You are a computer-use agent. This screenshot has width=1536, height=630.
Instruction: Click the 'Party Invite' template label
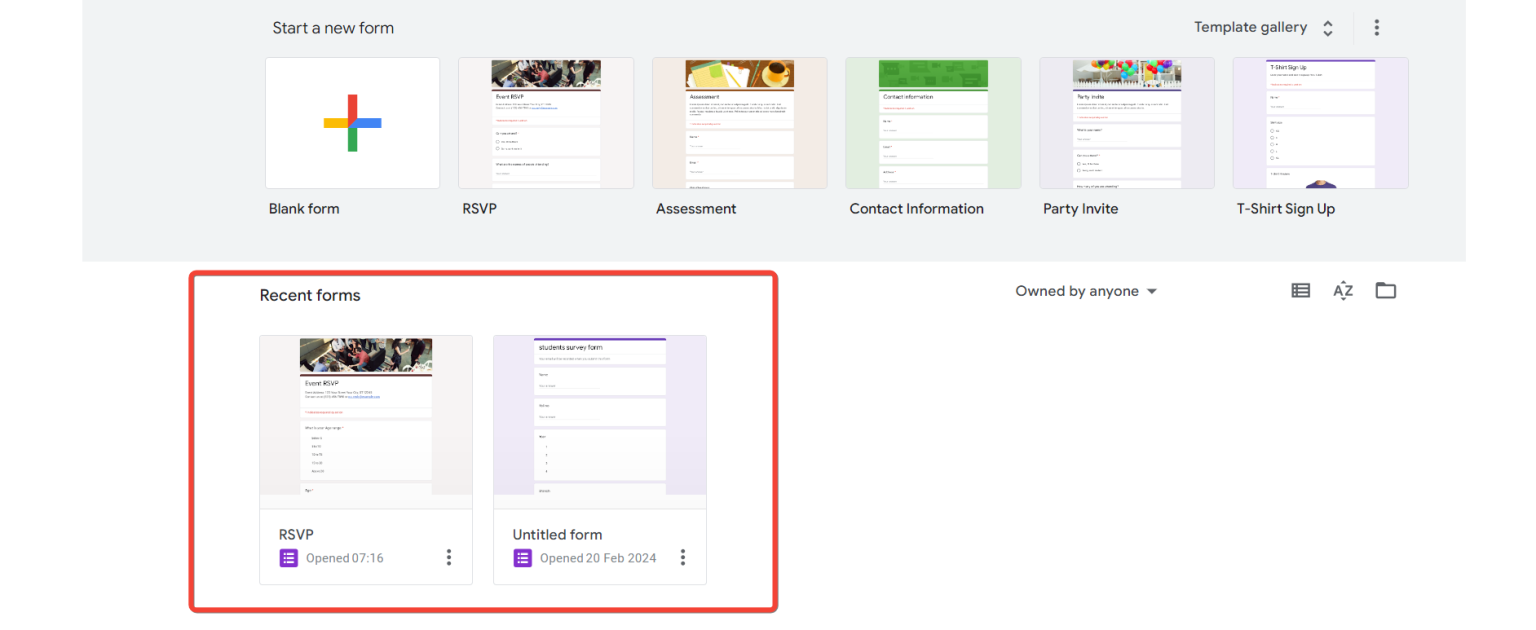click(1081, 209)
